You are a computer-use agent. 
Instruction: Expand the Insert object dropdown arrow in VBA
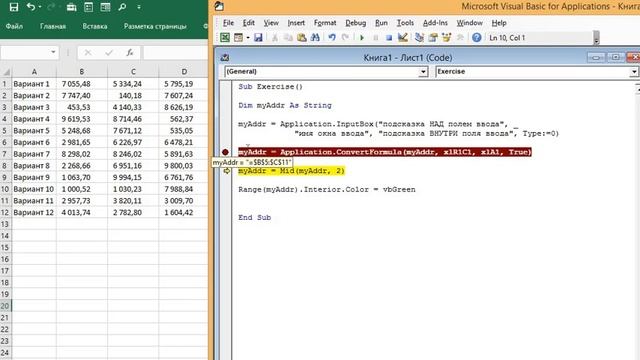pos(247,38)
